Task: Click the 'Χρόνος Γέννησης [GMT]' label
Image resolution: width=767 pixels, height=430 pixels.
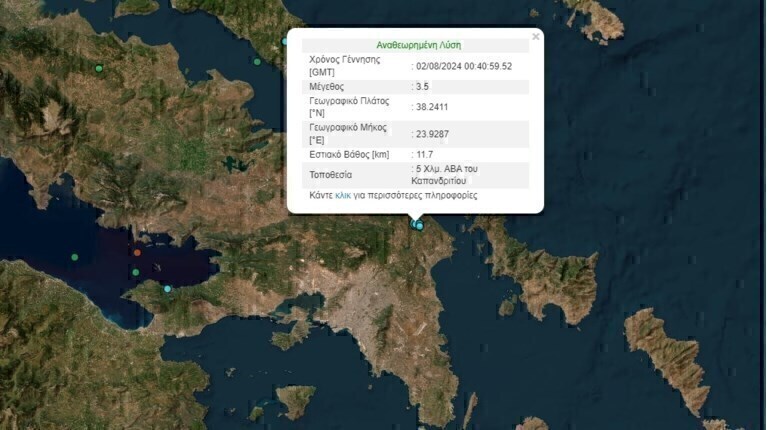Action: [x=345, y=66]
